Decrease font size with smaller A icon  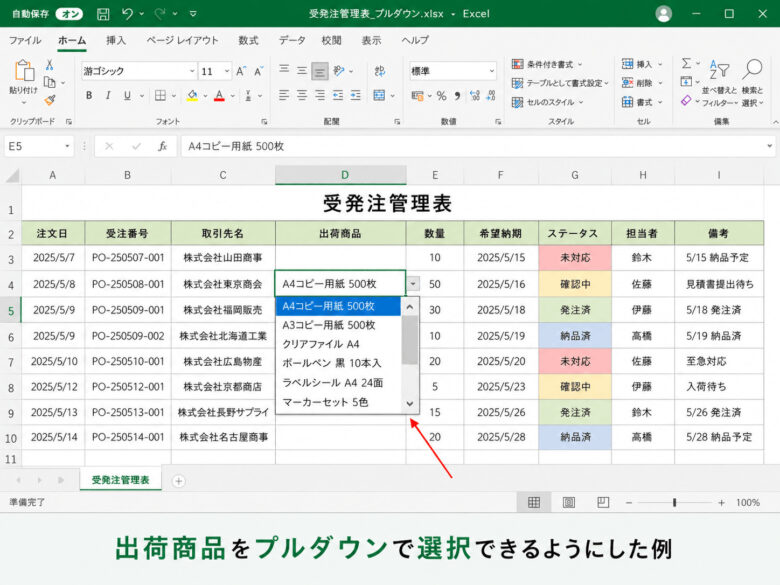tap(259, 72)
